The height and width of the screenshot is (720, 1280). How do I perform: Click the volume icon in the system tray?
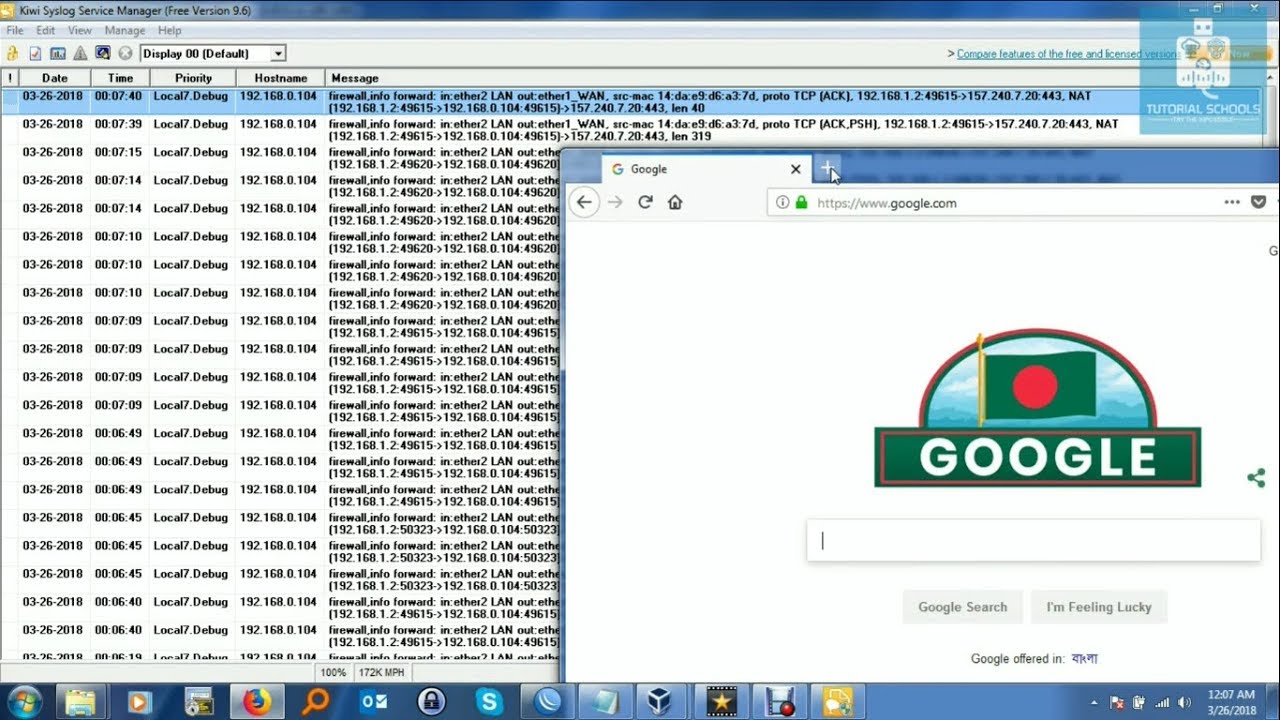pos(1185,702)
